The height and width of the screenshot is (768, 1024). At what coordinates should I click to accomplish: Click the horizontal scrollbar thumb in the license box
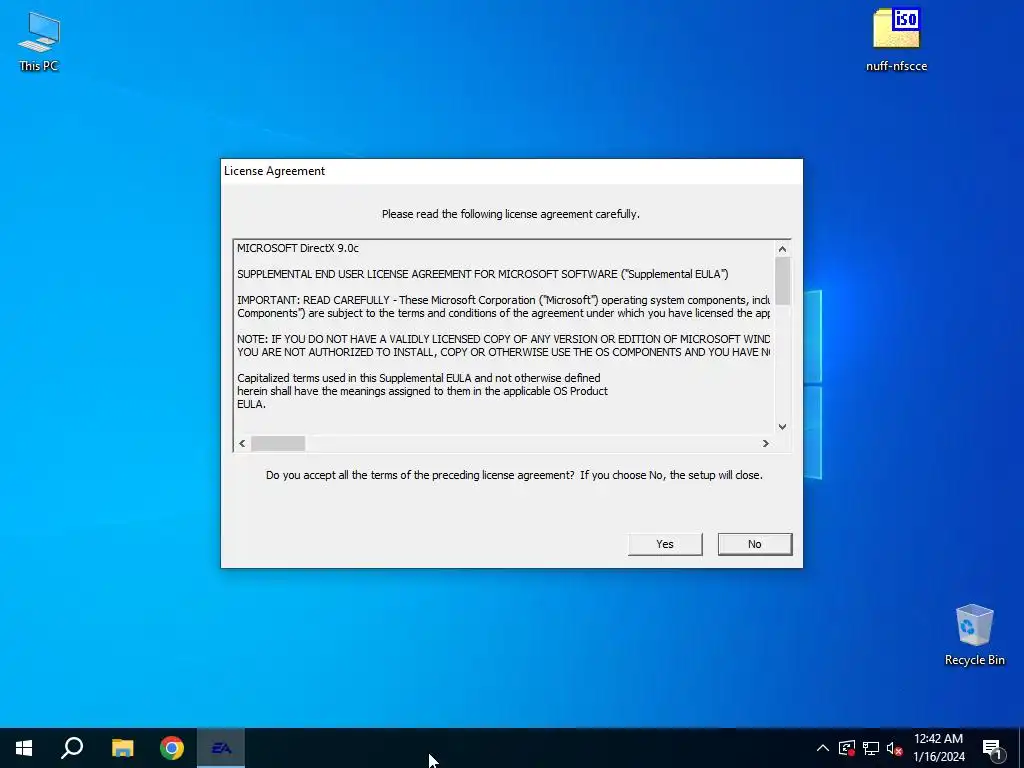point(278,443)
